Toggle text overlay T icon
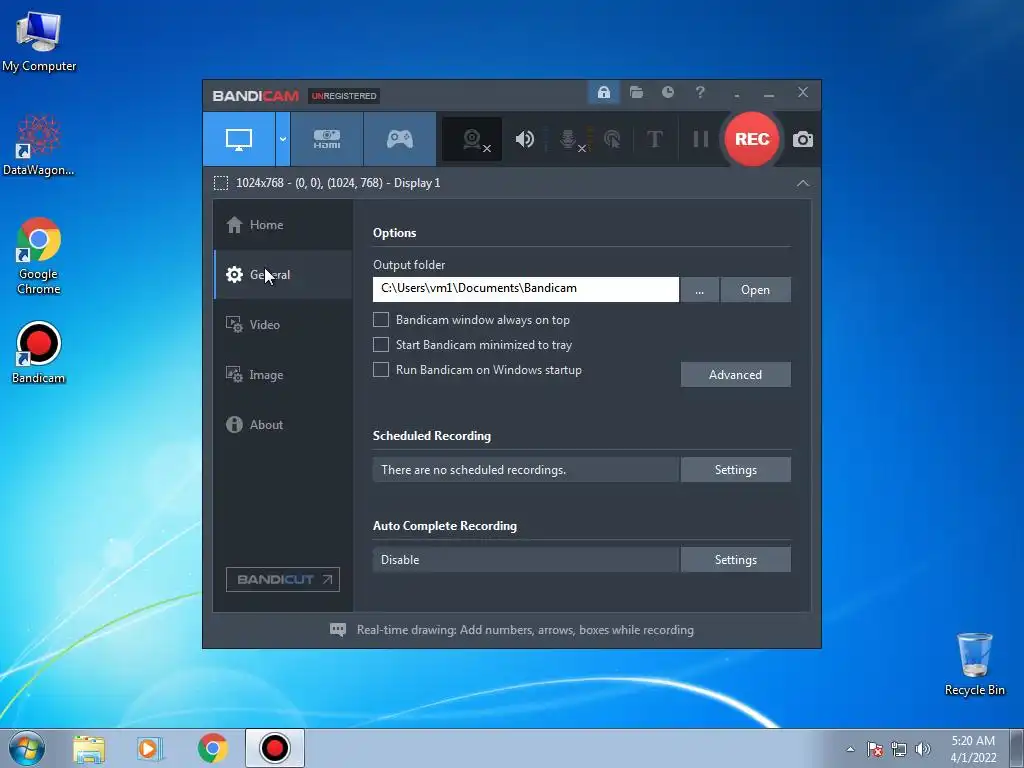The width and height of the screenshot is (1024, 768). [654, 139]
